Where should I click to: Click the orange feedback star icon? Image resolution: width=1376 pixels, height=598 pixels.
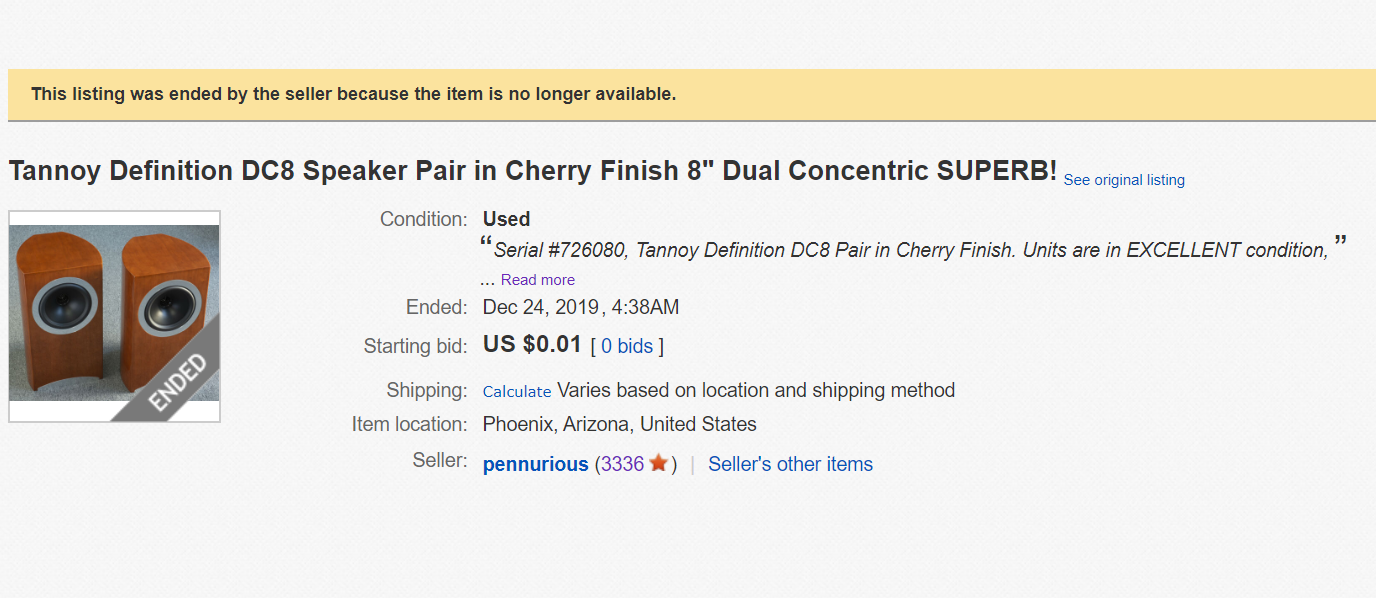point(658,463)
